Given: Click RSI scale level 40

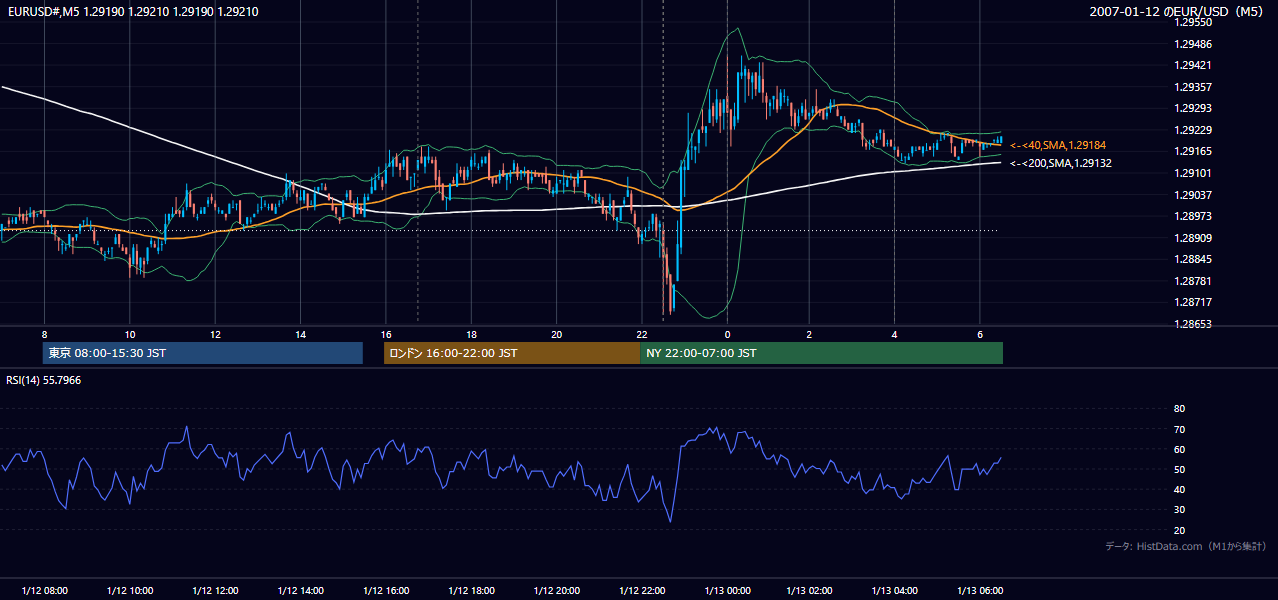Looking at the screenshot, I should [x=1179, y=489].
